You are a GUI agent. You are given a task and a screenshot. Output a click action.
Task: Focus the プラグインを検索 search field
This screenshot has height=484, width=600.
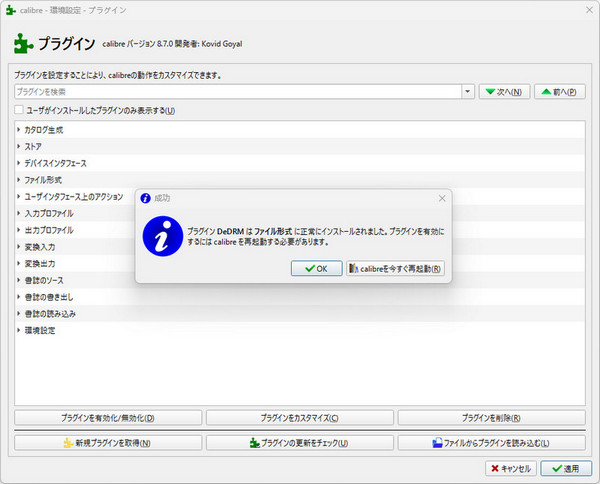tap(238, 92)
